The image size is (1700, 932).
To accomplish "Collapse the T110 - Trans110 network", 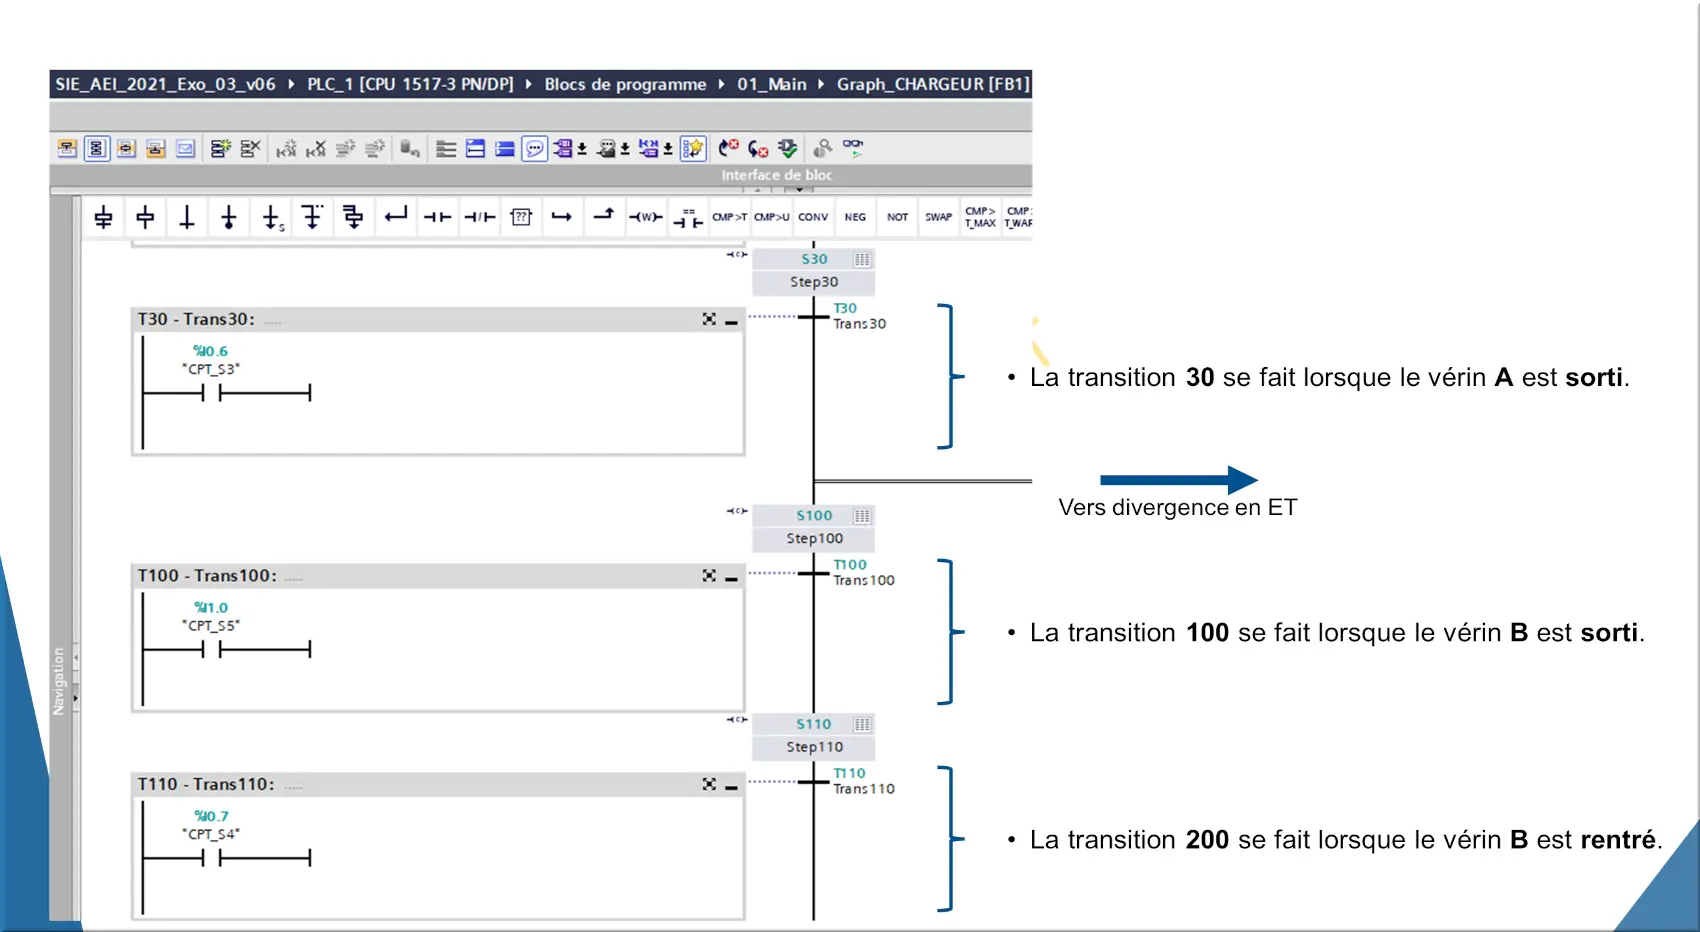I will tap(732, 785).
